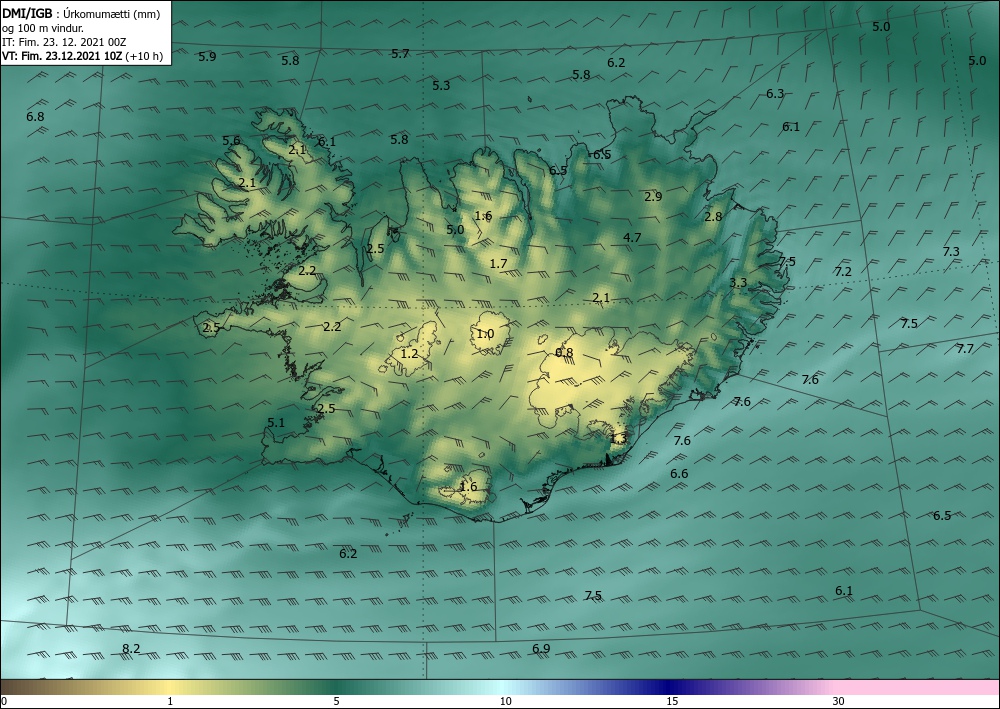
Task: Click the 4.7 value in the northeast highlands
Action: (x=632, y=238)
